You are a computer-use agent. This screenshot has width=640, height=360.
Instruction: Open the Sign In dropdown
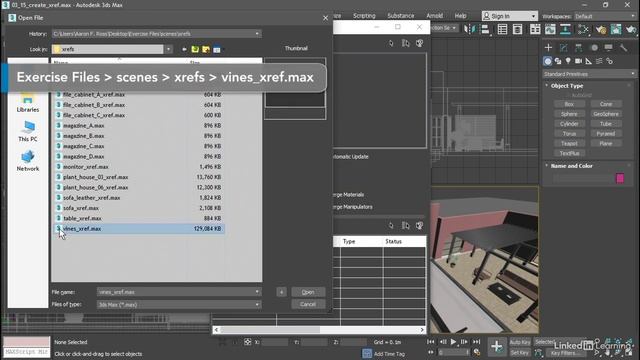pyautogui.click(x=509, y=16)
